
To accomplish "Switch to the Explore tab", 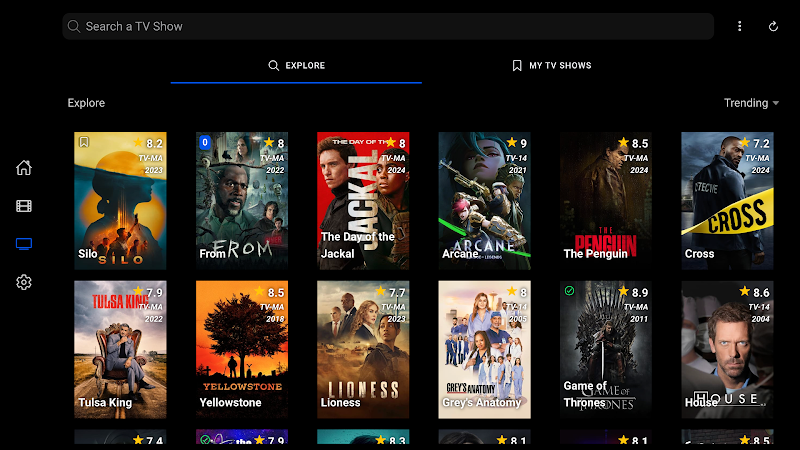I will (x=296, y=66).
